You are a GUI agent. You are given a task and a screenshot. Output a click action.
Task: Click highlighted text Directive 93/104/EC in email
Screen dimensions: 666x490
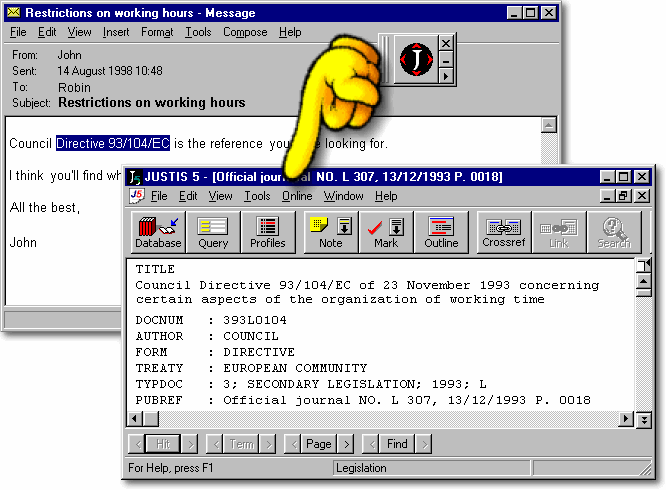pos(113,143)
